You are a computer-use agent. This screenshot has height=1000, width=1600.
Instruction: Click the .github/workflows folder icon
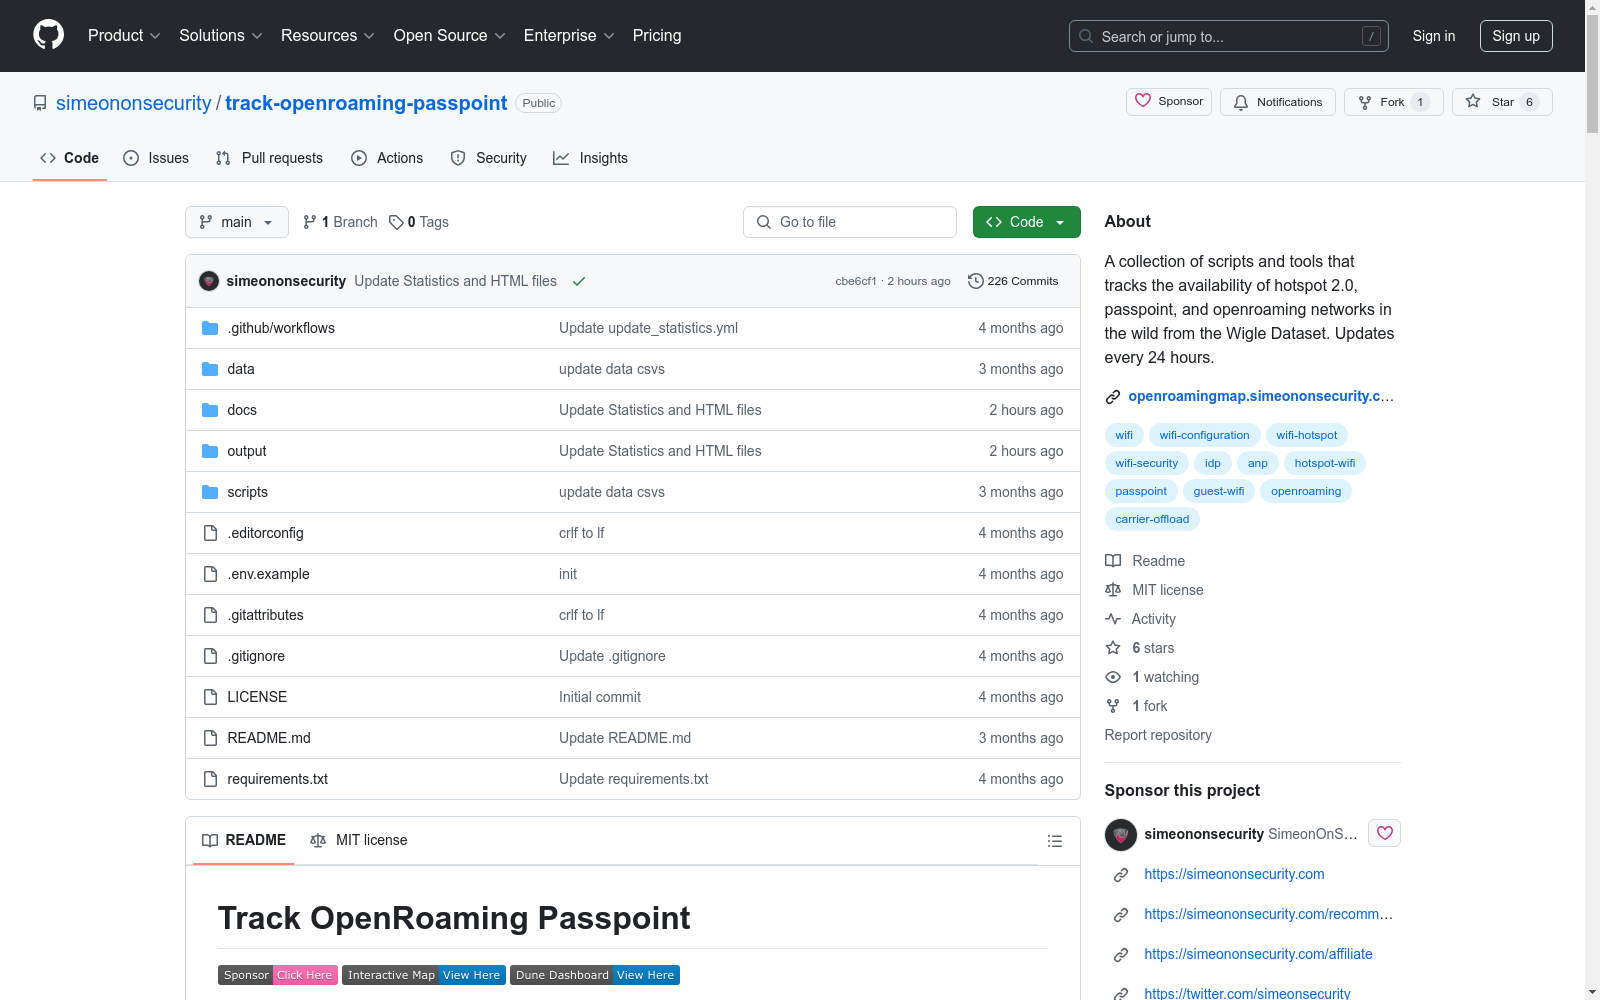click(210, 328)
